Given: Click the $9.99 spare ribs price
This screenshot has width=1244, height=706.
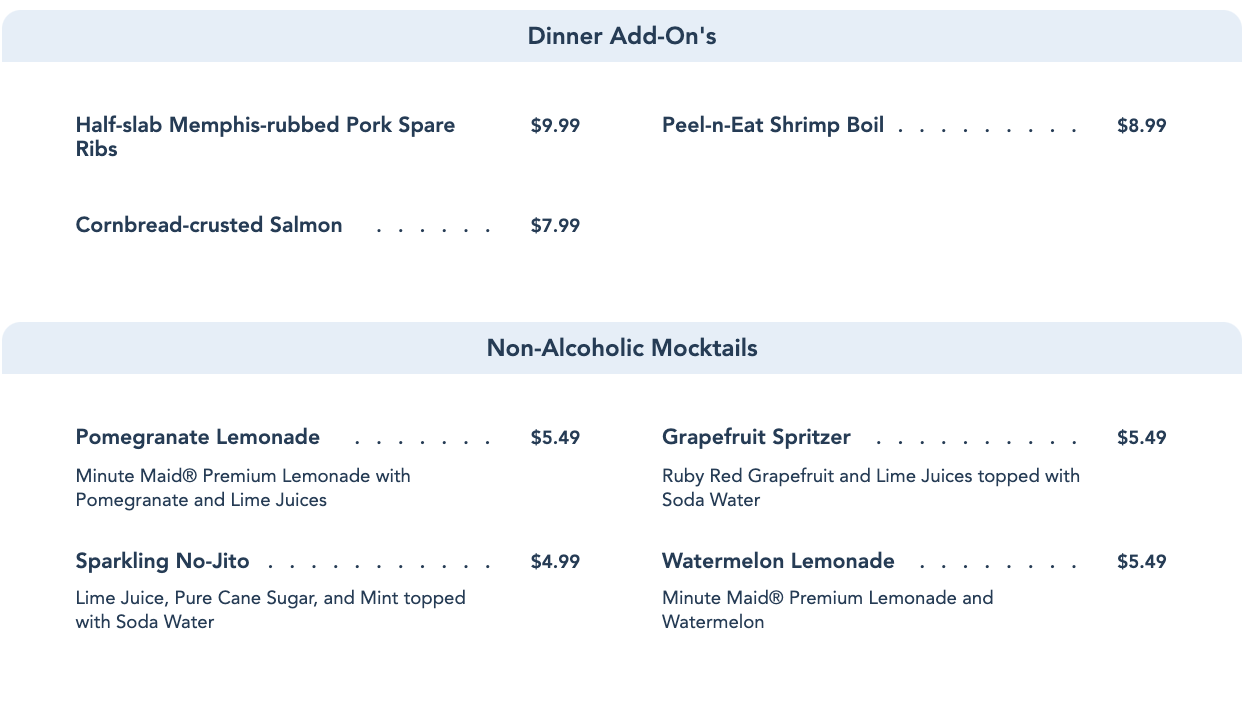Looking at the screenshot, I should pyautogui.click(x=555, y=126).
